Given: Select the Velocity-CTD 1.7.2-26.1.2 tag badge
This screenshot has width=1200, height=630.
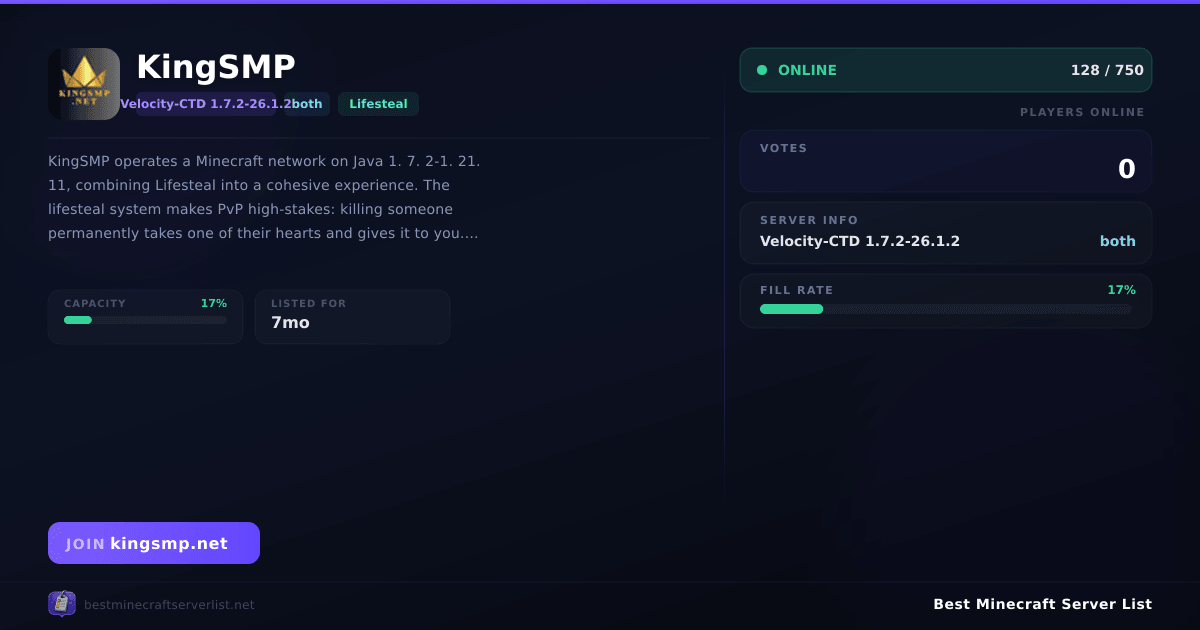Looking at the screenshot, I should [x=206, y=104].
